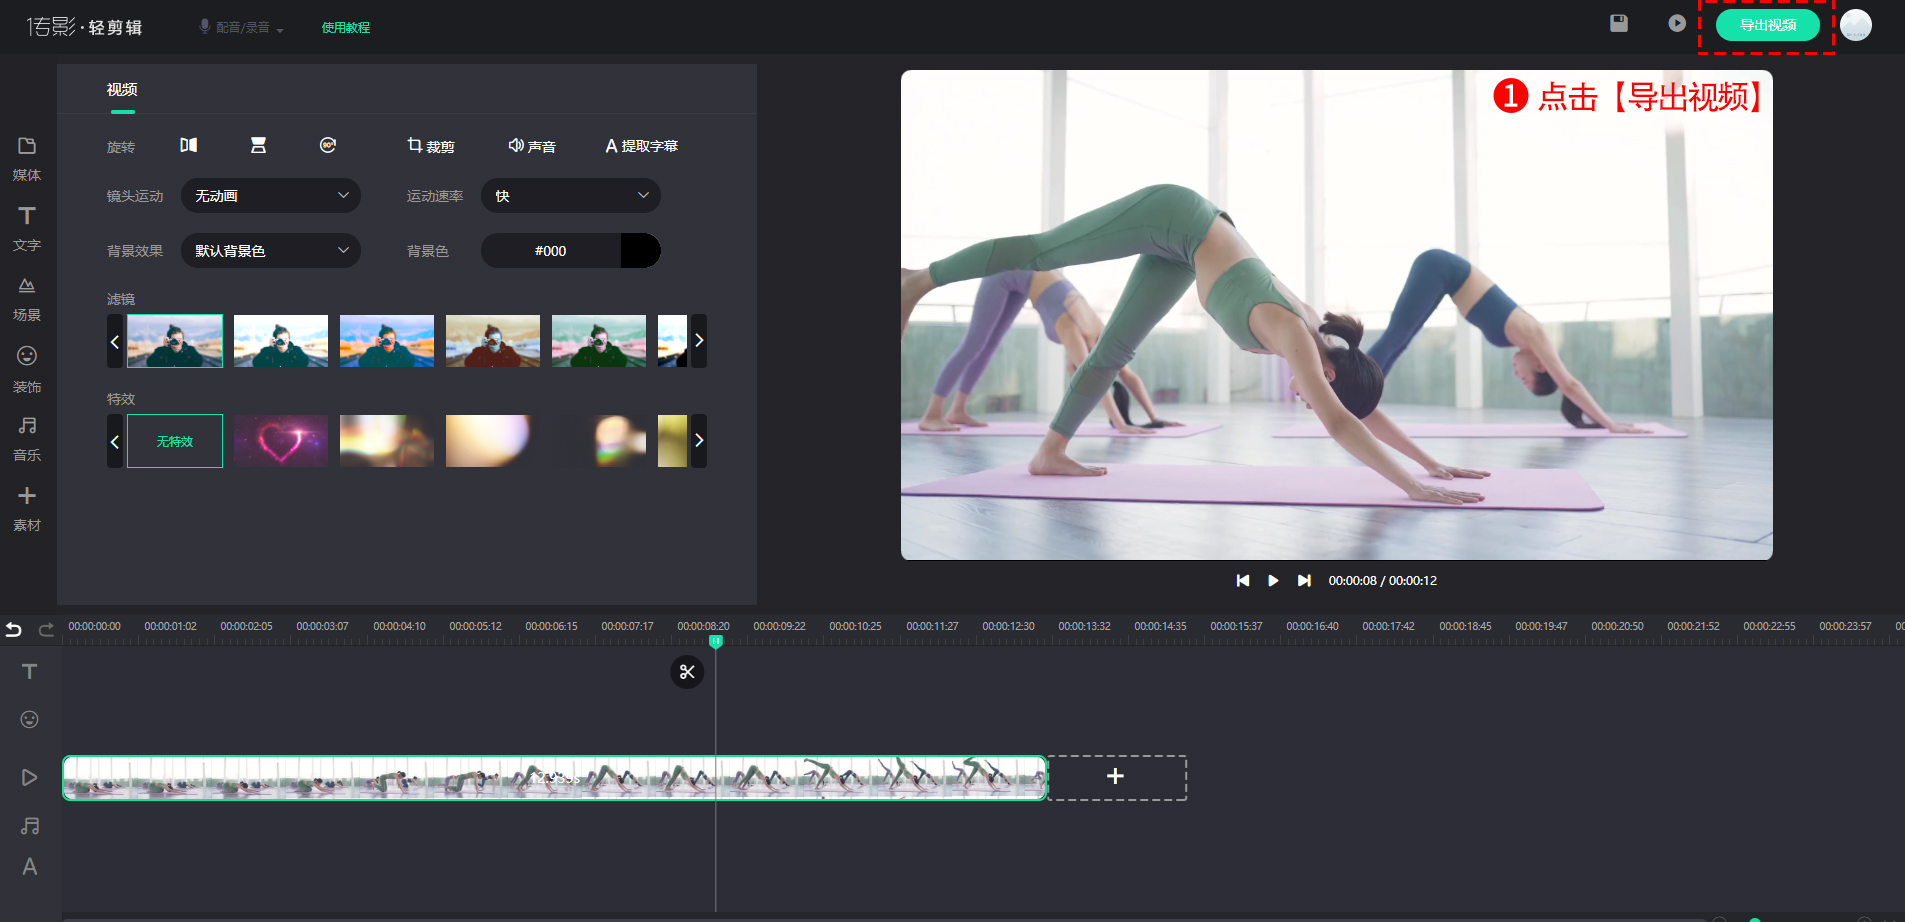Screen dimensions: 1905x922
Task: Select the music track icon in timeline
Action: click(30, 826)
